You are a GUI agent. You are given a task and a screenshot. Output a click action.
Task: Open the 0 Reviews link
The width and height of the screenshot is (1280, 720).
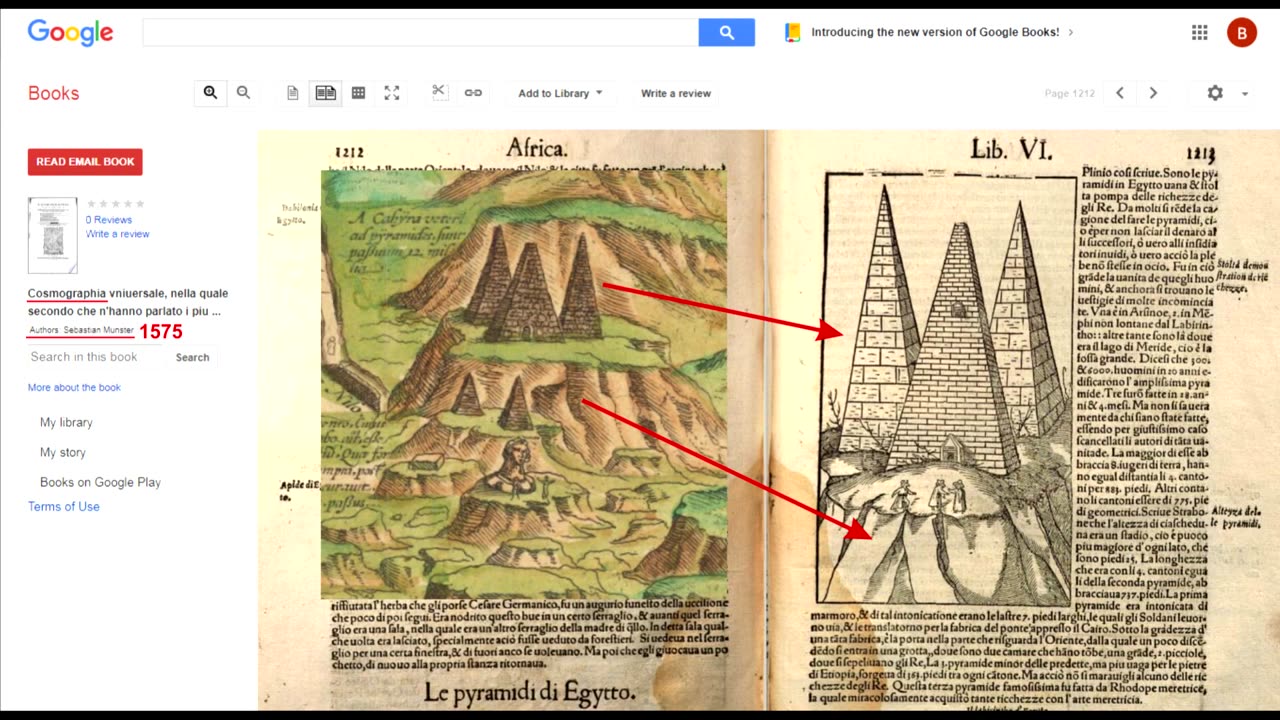(109, 220)
